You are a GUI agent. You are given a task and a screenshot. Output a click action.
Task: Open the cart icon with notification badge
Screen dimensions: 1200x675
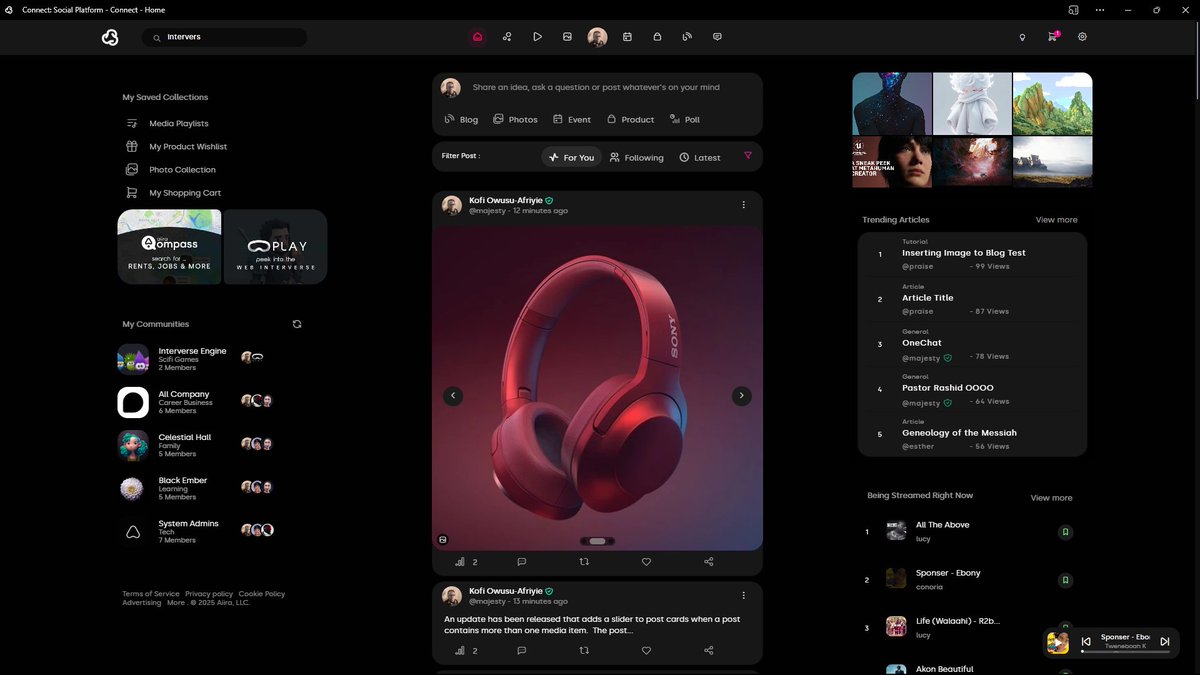(1052, 36)
